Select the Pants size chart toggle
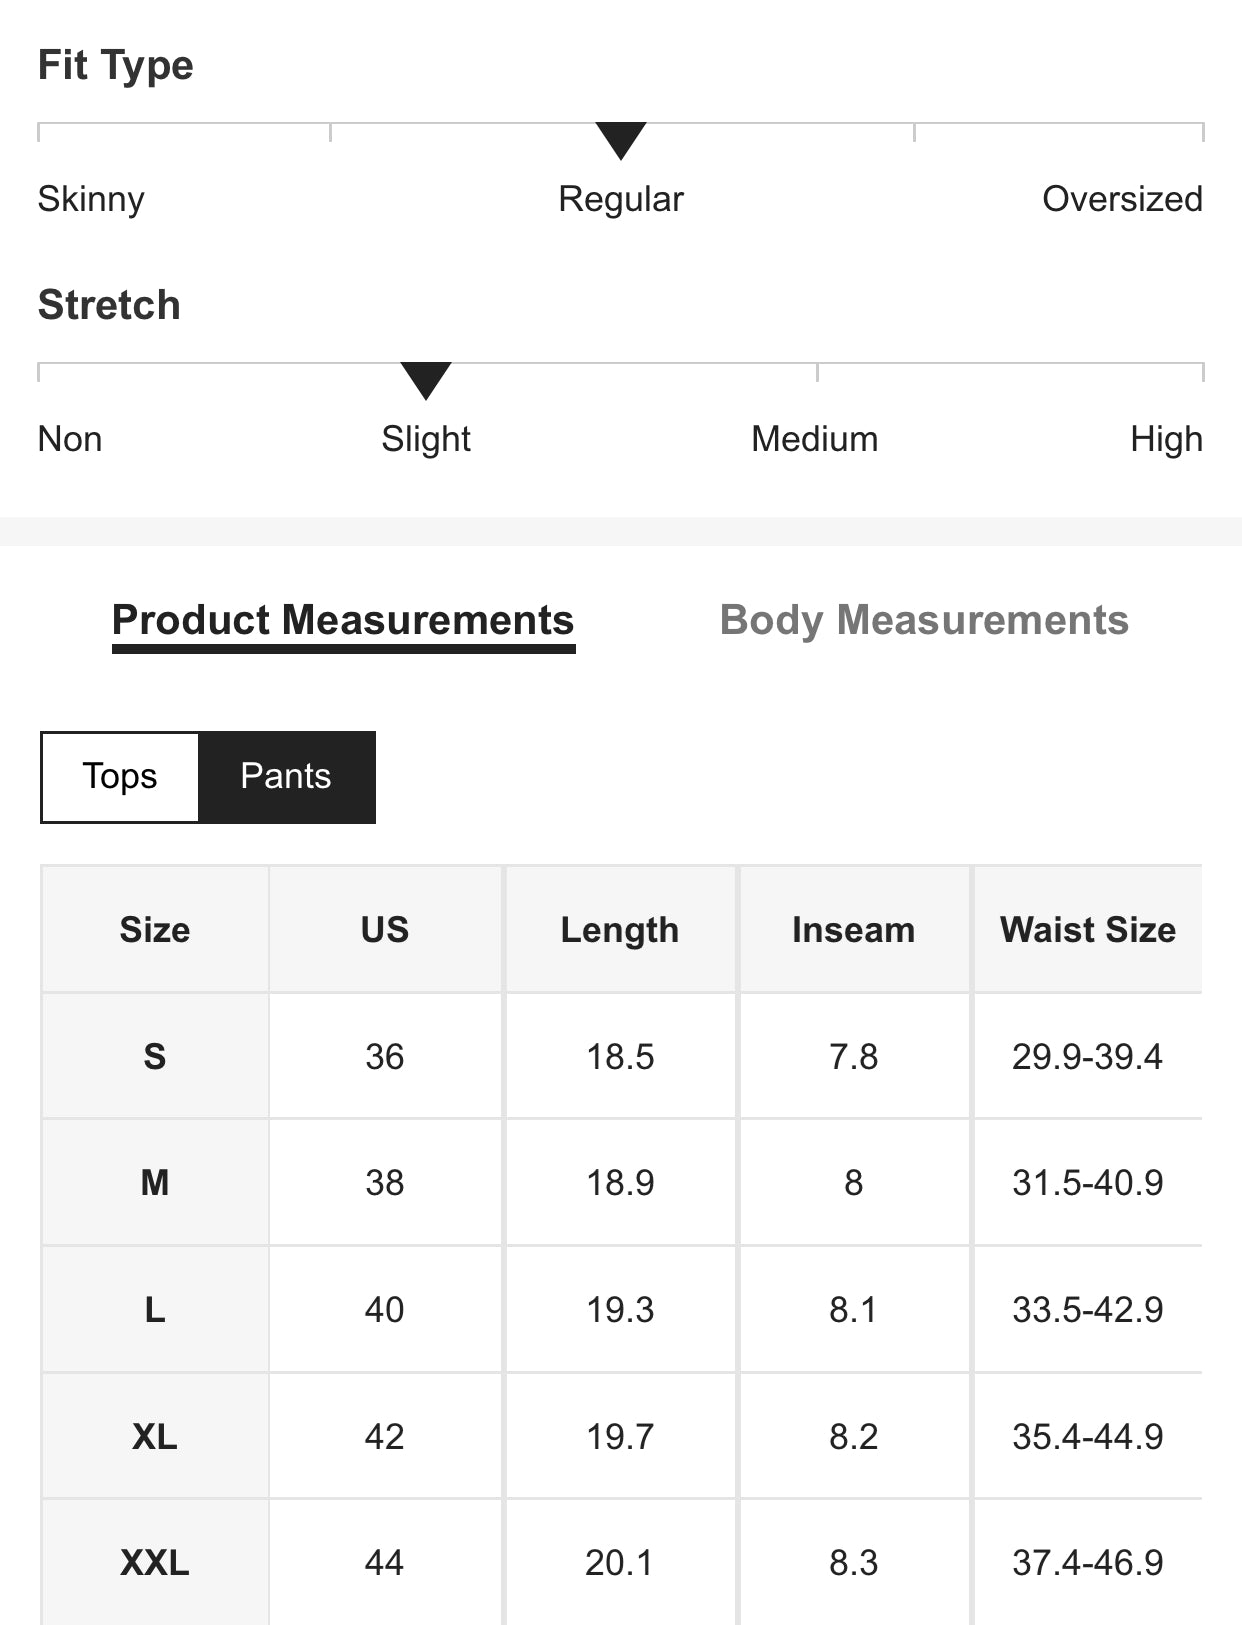 click(286, 777)
